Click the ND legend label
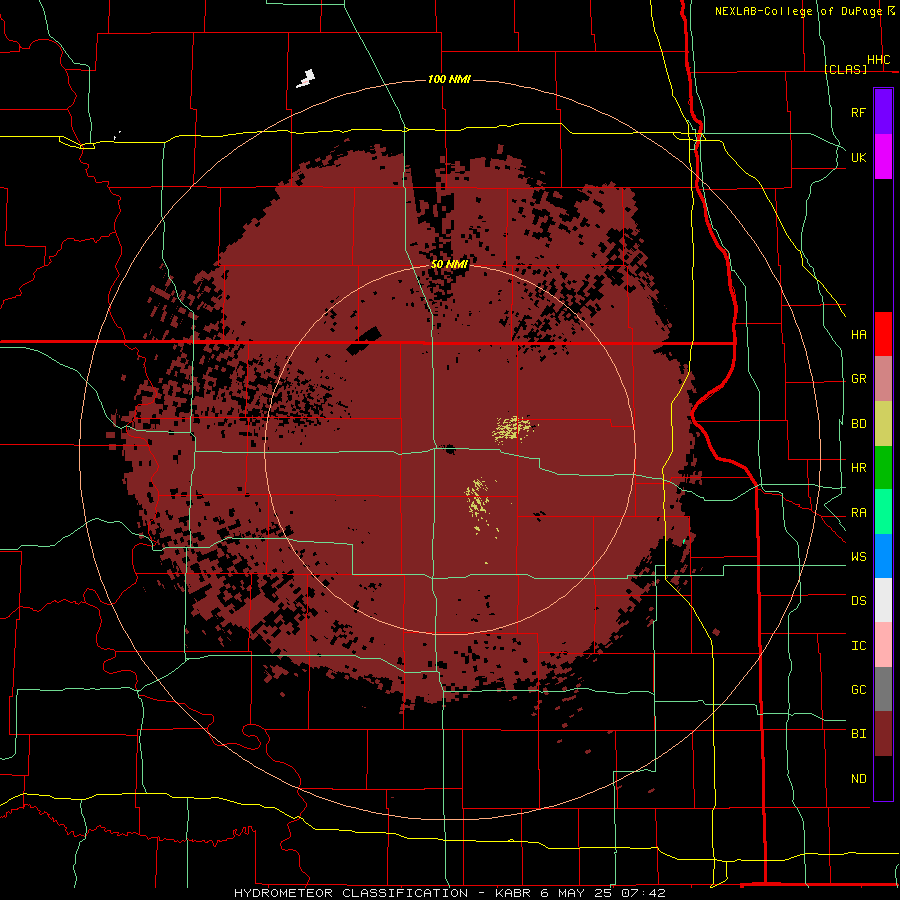This screenshot has height=900, width=900. coord(858,779)
